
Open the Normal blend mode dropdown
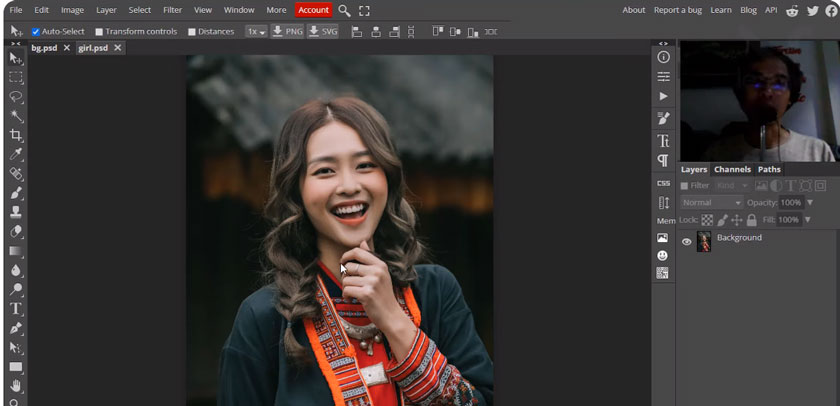[x=711, y=203]
